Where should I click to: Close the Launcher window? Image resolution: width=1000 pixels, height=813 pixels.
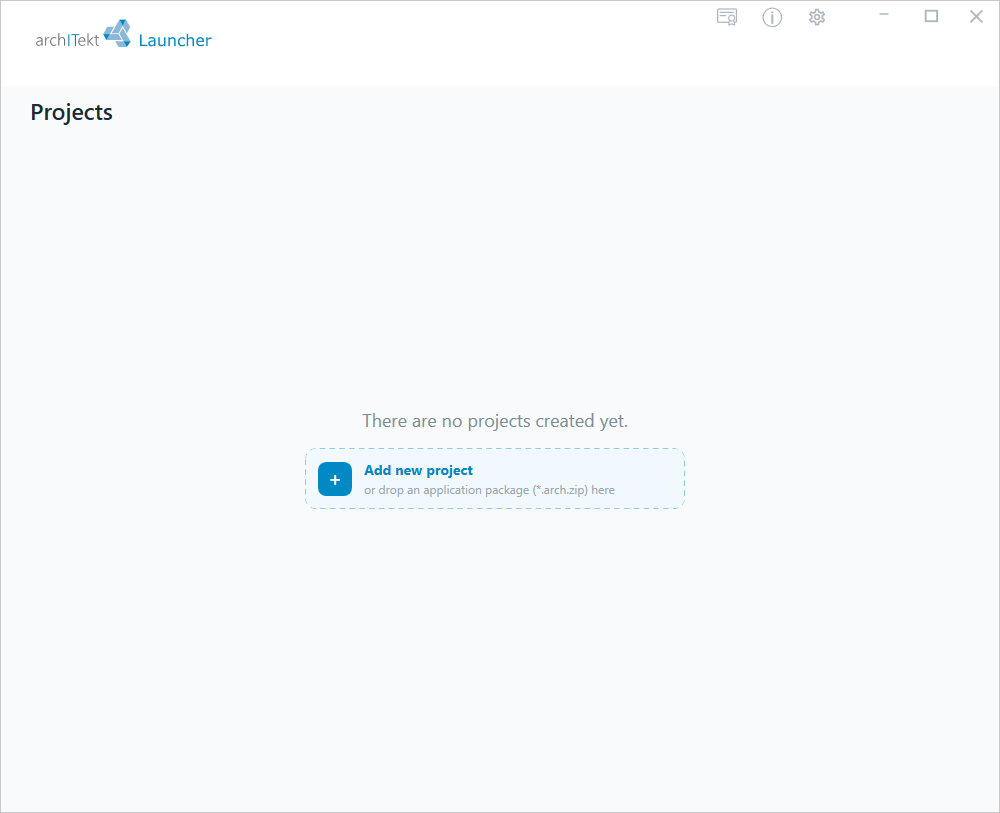click(x=976, y=17)
